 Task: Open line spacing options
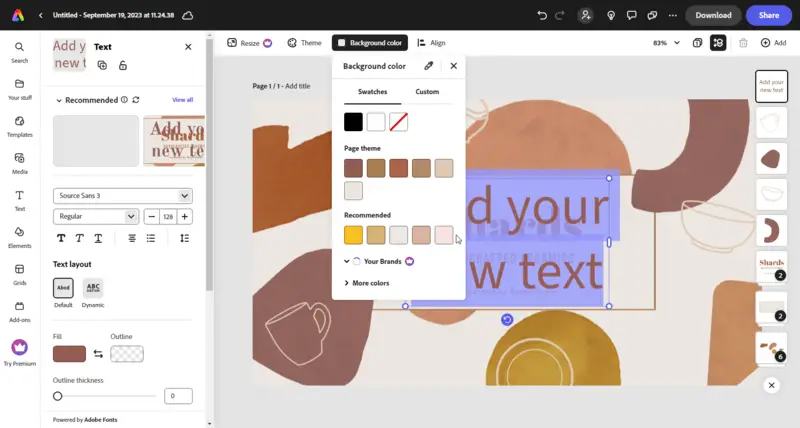[184, 238]
